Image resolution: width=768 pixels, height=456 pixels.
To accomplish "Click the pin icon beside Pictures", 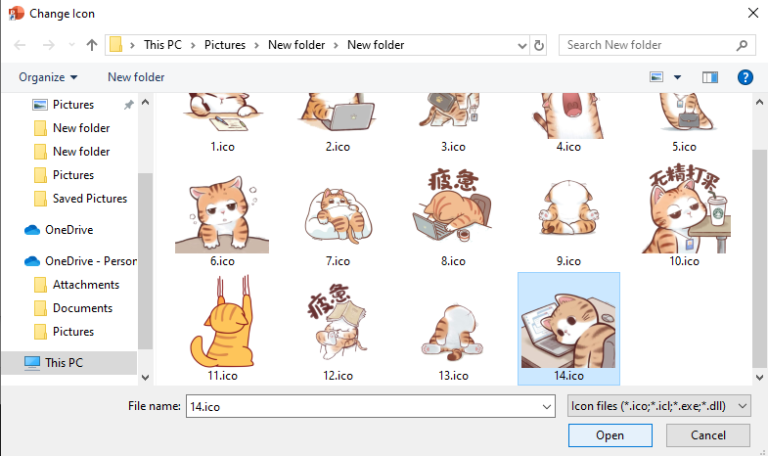I will point(128,104).
